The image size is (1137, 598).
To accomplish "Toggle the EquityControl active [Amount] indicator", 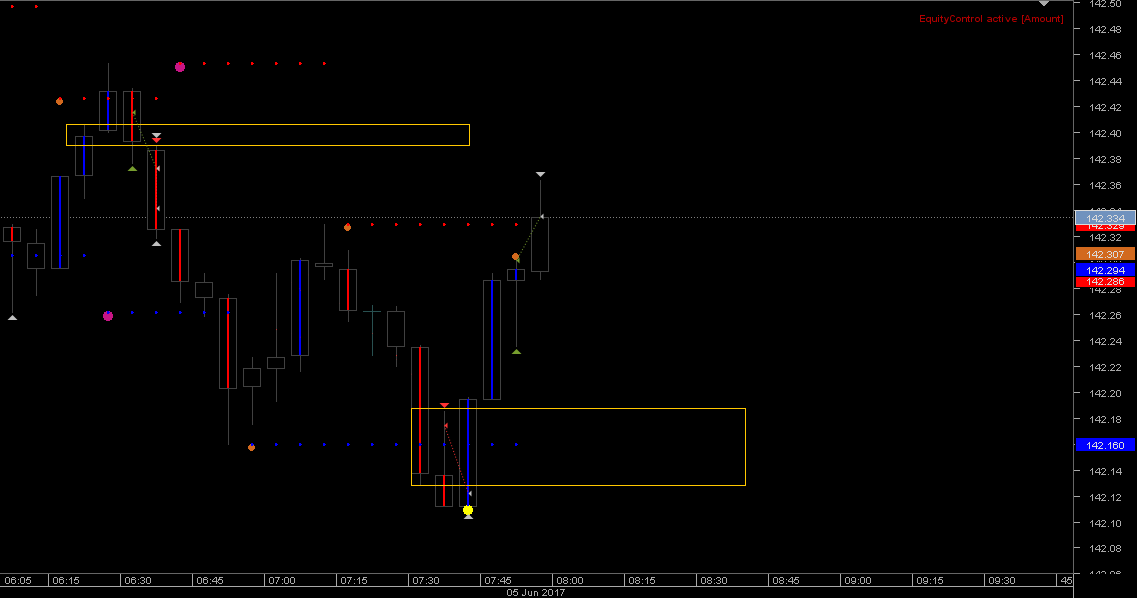I will (991, 18).
